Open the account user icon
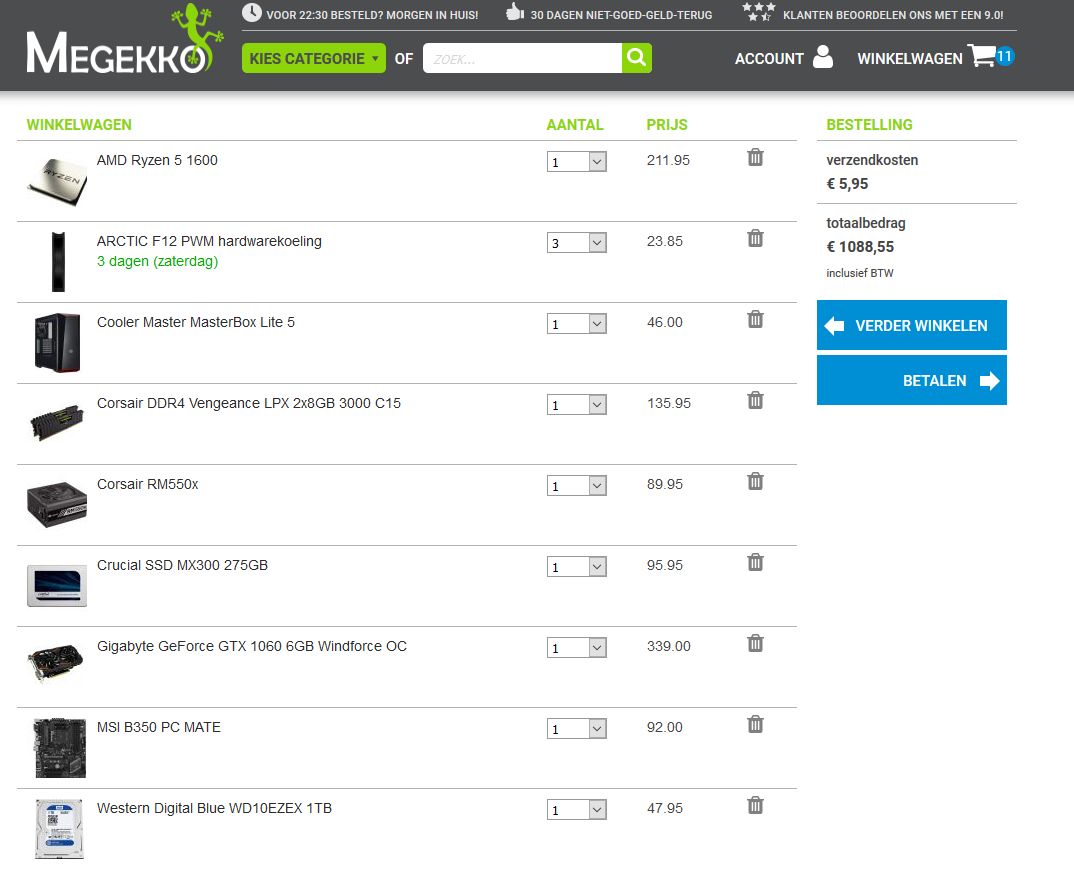Screen dimensions: 1074x877 pos(823,57)
